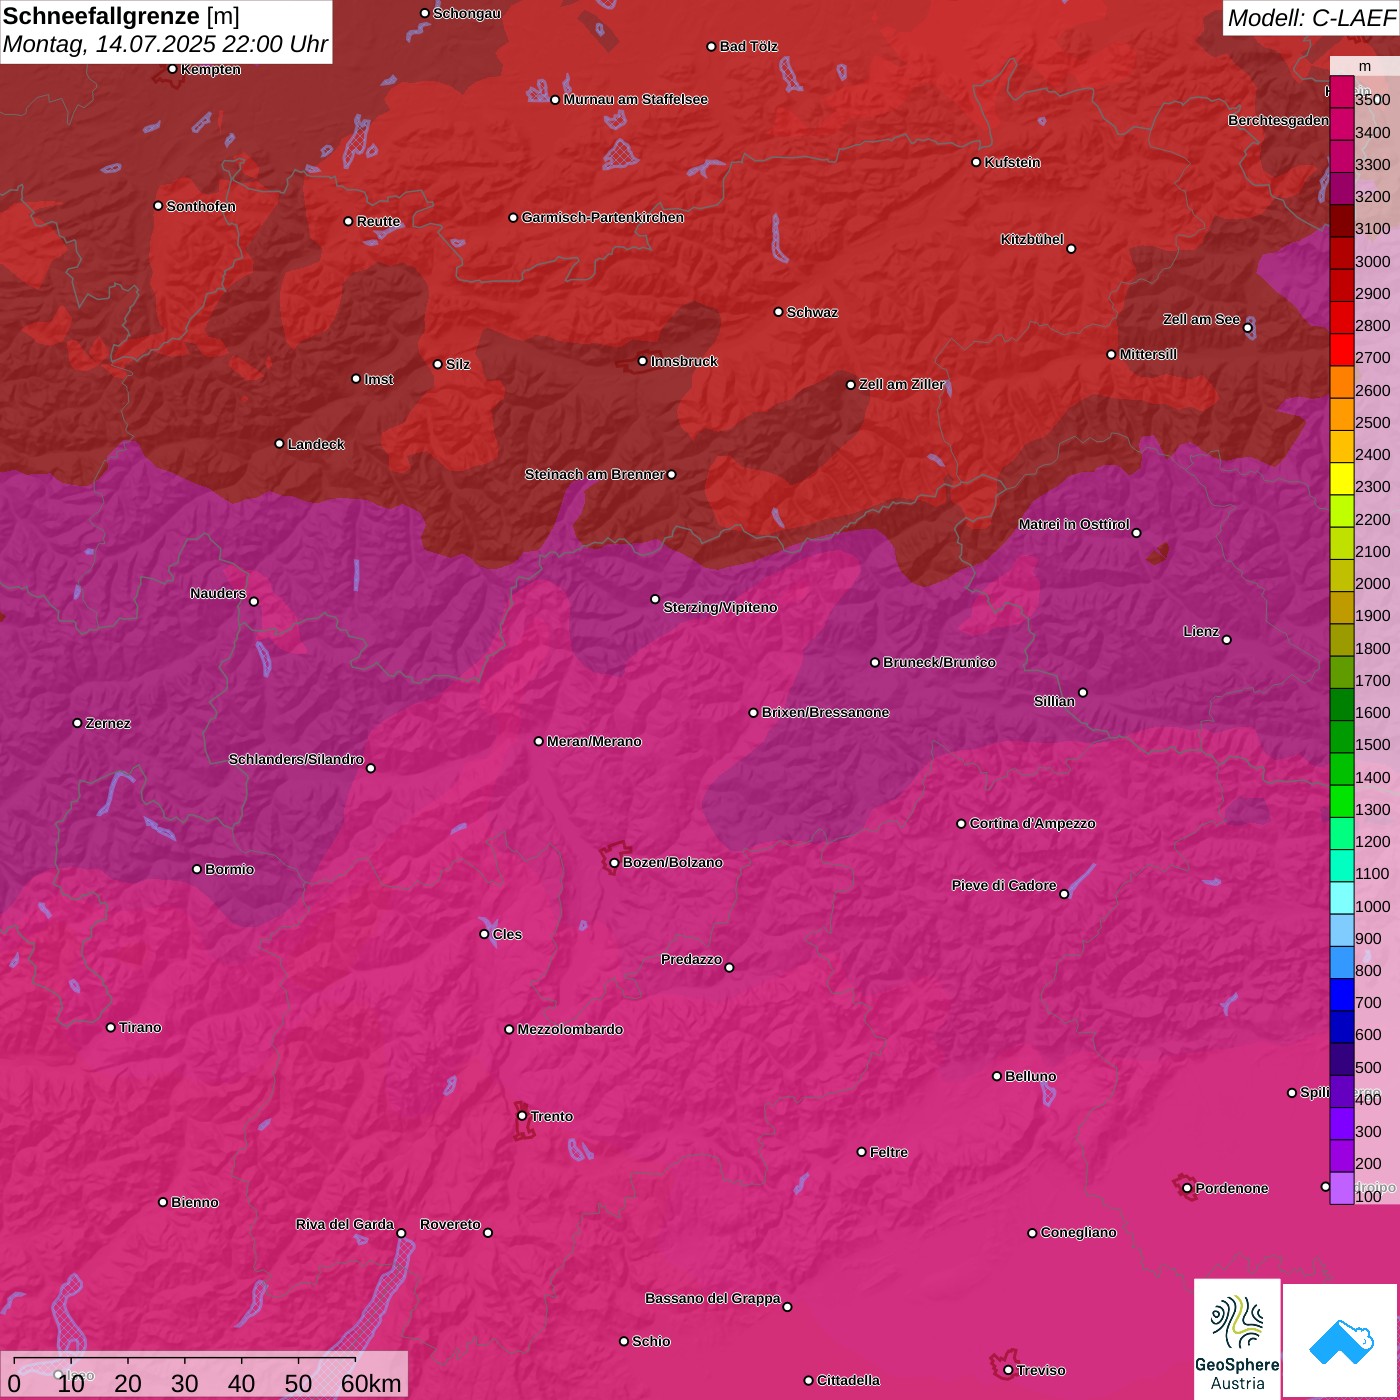The image size is (1400, 1400).
Task: Click the date line Montag, 14.07.2025 22:00 Uhr
Action: point(165,45)
